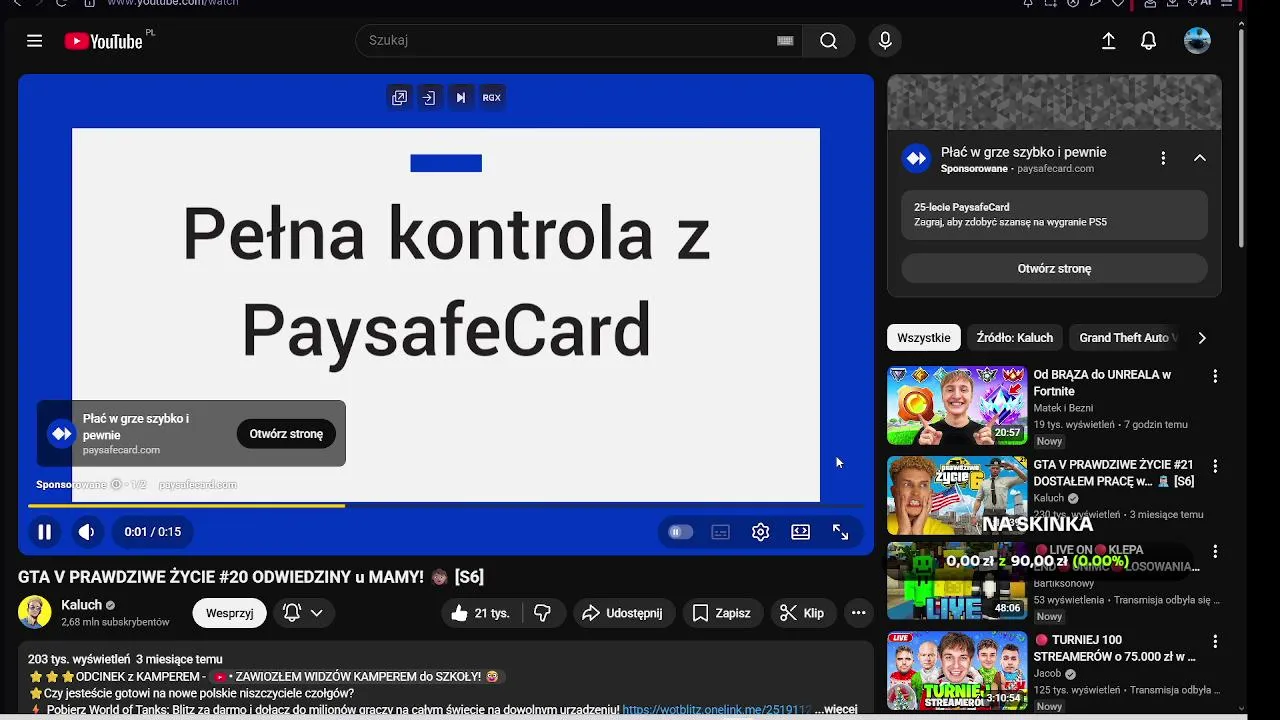Image resolution: width=1280 pixels, height=720 pixels.
Task: Enter full screen mode
Action: 840,532
